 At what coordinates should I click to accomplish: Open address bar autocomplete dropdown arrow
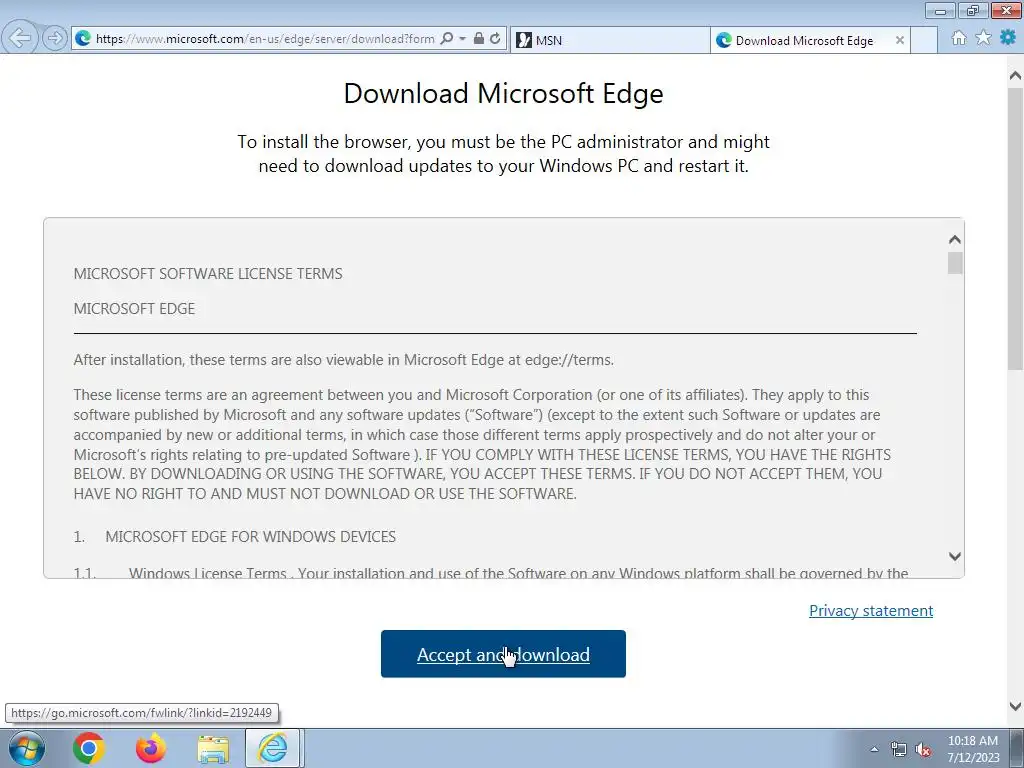coord(462,39)
